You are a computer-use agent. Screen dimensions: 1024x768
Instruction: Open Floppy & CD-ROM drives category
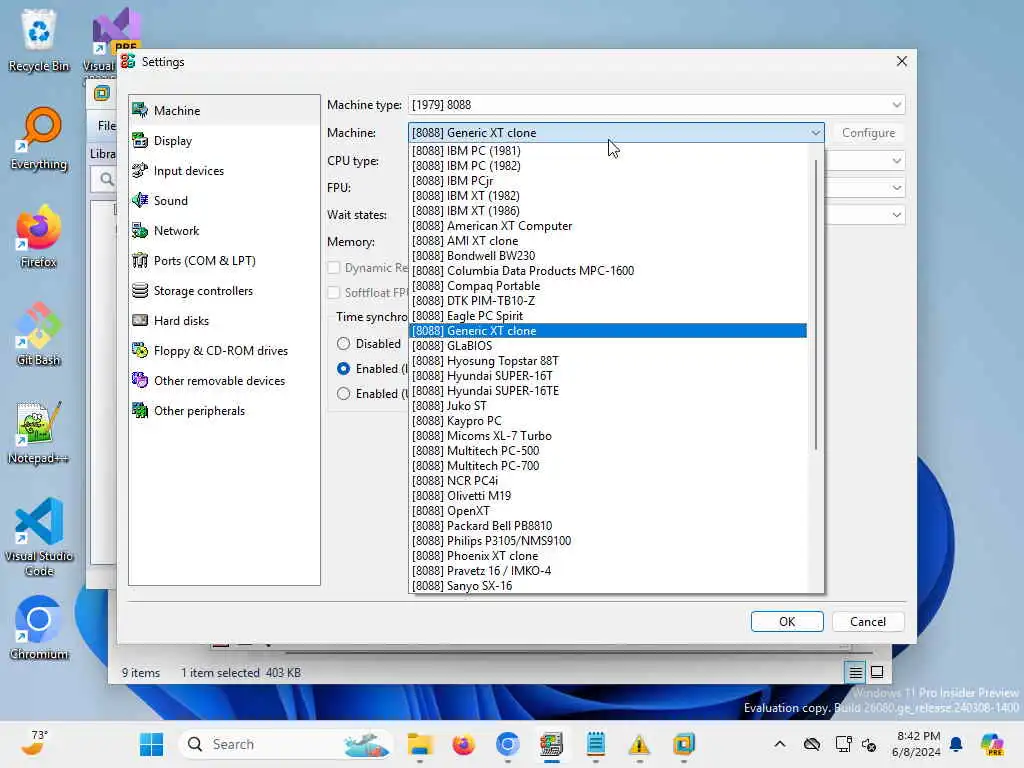pyautogui.click(x=224, y=351)
